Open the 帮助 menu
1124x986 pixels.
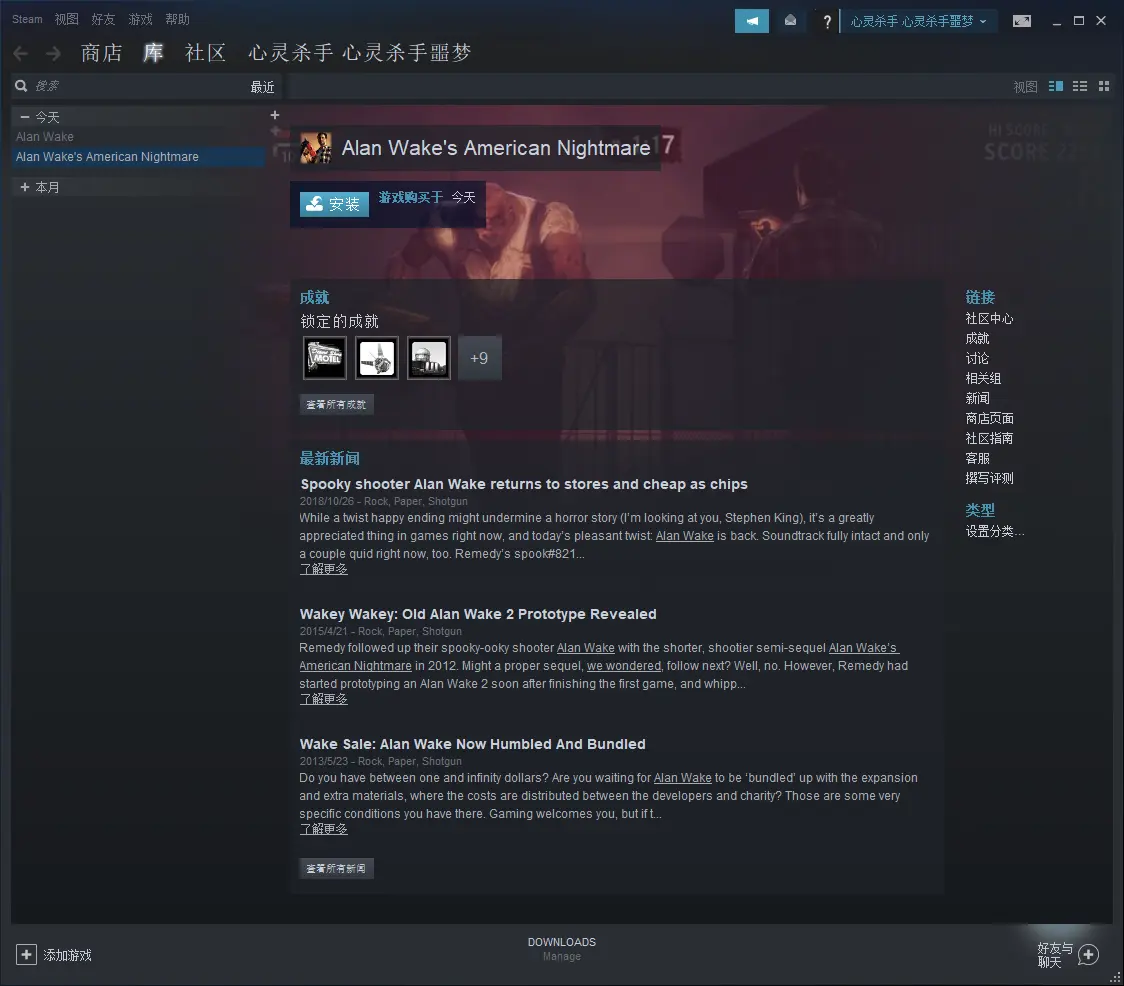pos(177,19)
